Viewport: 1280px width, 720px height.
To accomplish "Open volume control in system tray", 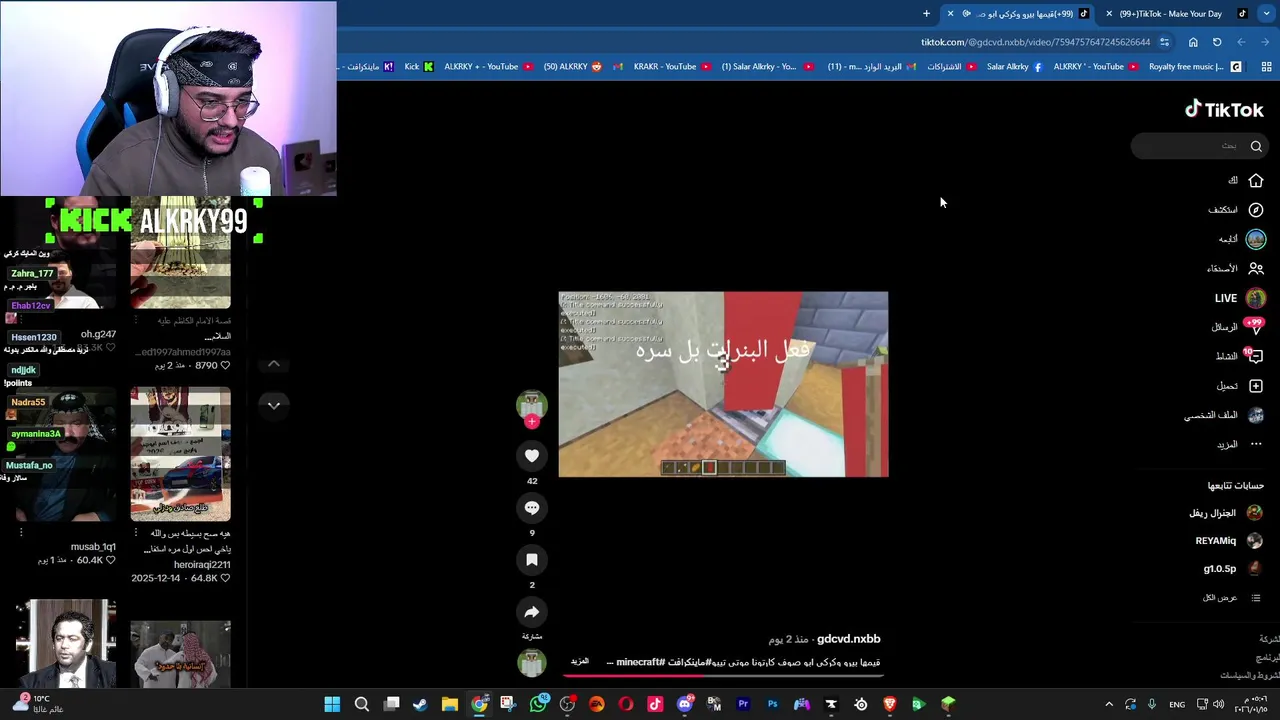I will 1218,705.
